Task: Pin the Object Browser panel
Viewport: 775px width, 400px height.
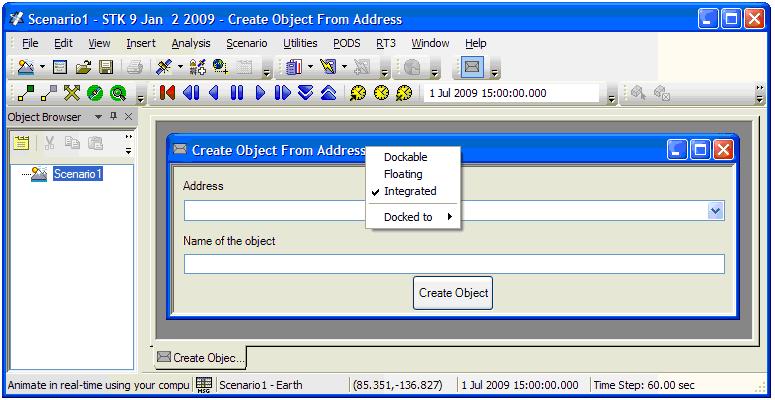Action: coord(113,117)
